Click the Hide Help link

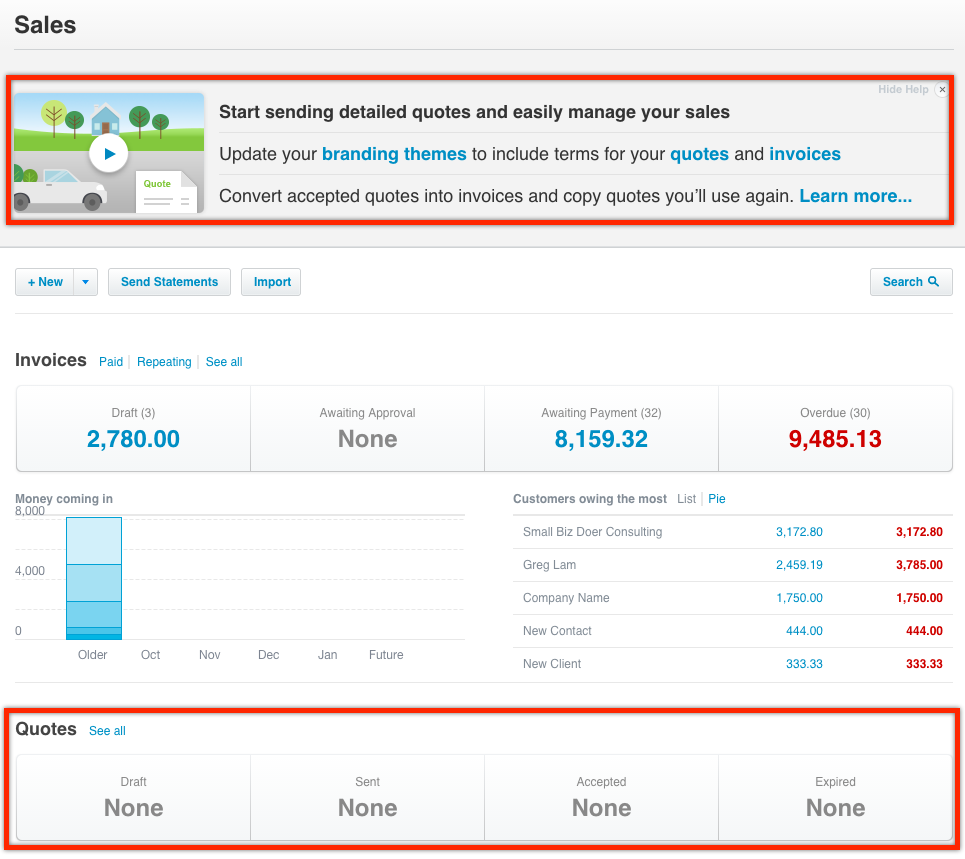point(903,90)
